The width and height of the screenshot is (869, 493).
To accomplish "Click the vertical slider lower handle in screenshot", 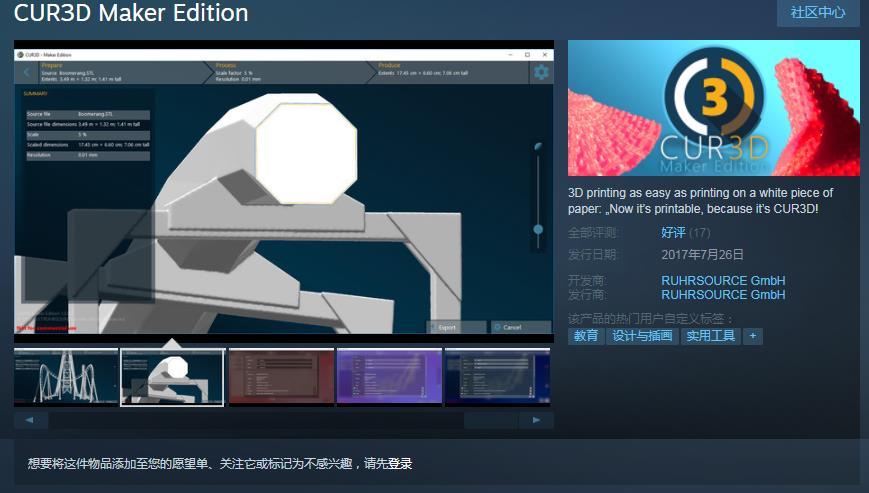I will coord(538,229).
